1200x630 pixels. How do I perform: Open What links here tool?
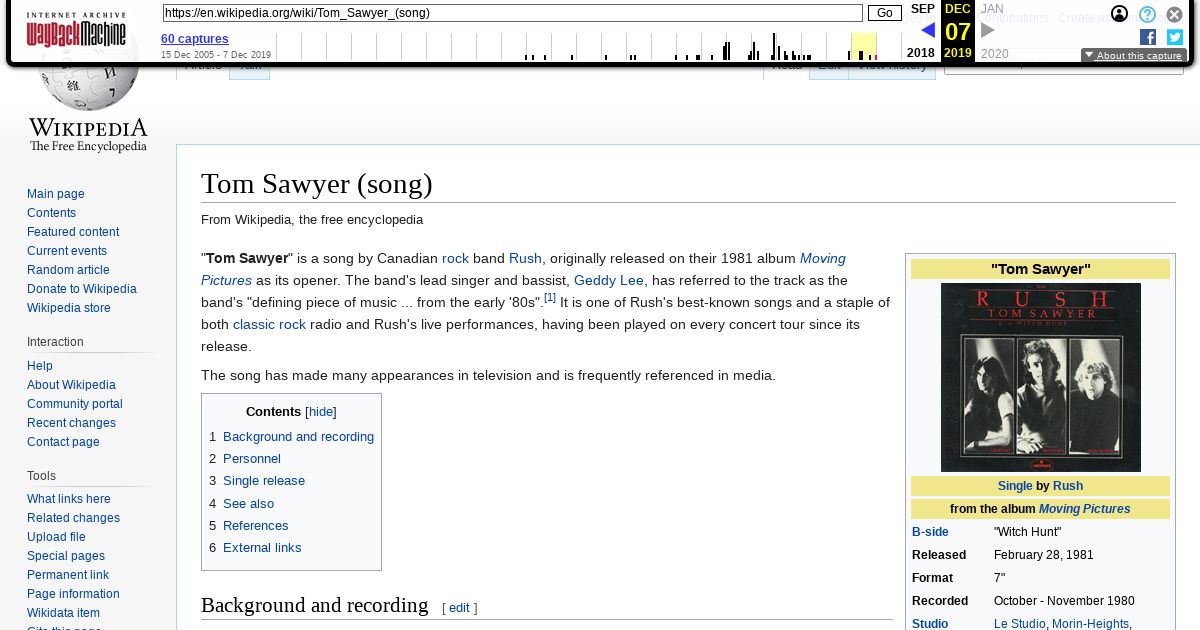[69, 499]
